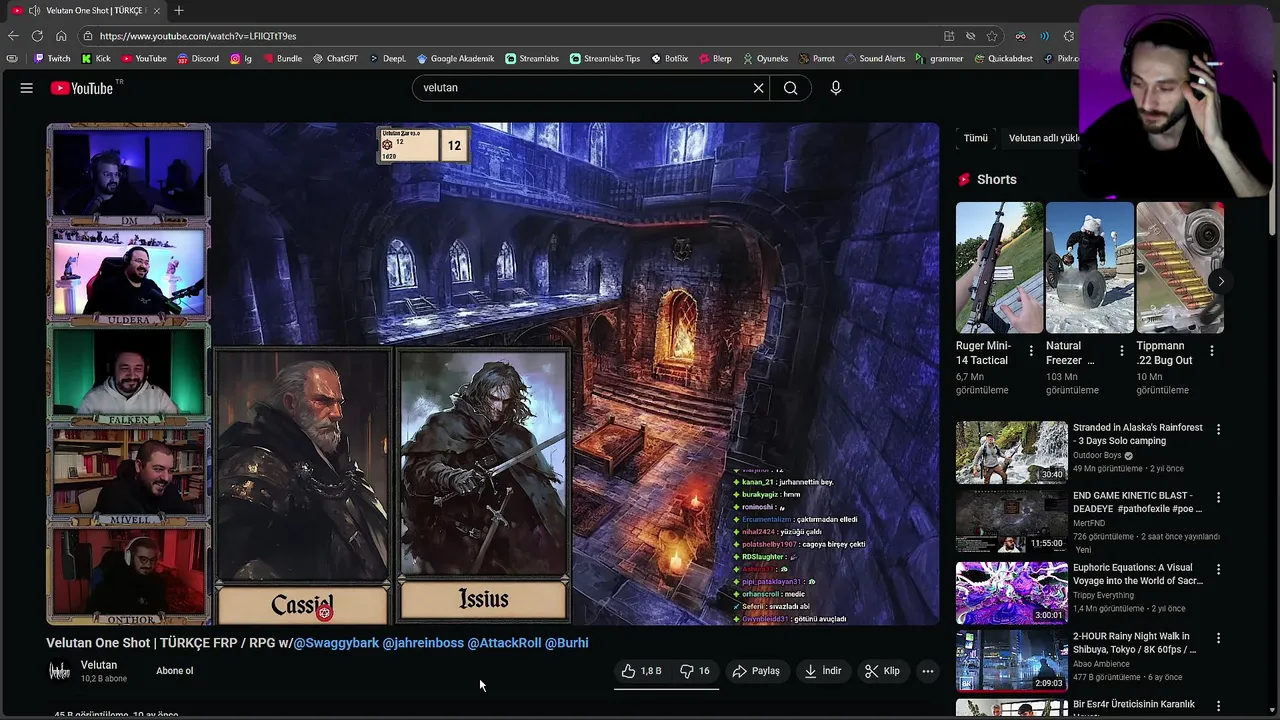This screenshot has height=720, width=1280.
Task: Click the video player area
Action: (x=493, y=374)
